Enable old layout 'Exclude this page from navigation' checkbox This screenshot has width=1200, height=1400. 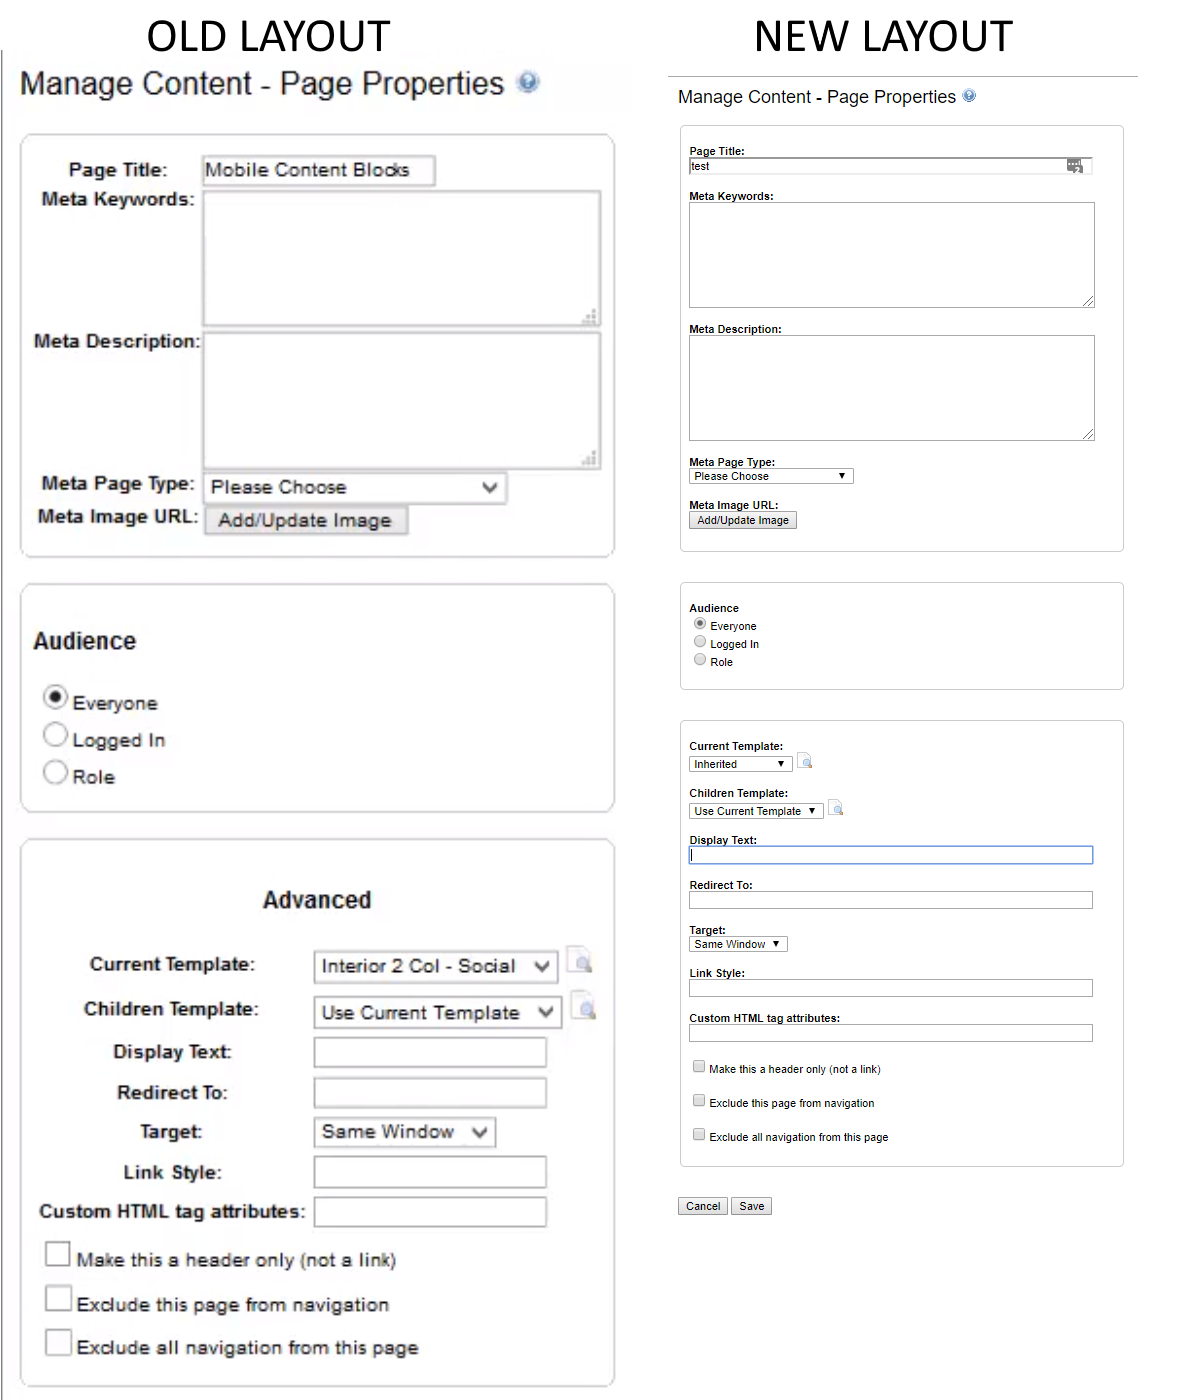coord(58,1299)
